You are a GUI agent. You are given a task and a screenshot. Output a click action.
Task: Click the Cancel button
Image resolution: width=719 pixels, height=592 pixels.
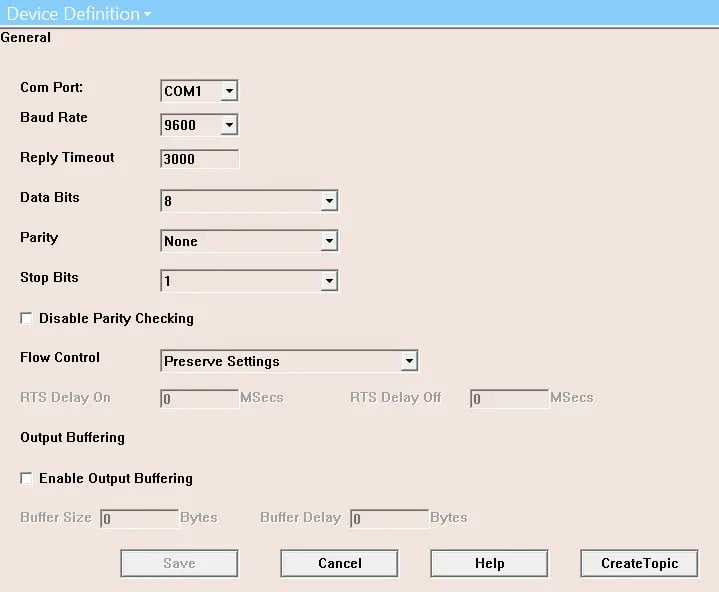click(339, 563)
